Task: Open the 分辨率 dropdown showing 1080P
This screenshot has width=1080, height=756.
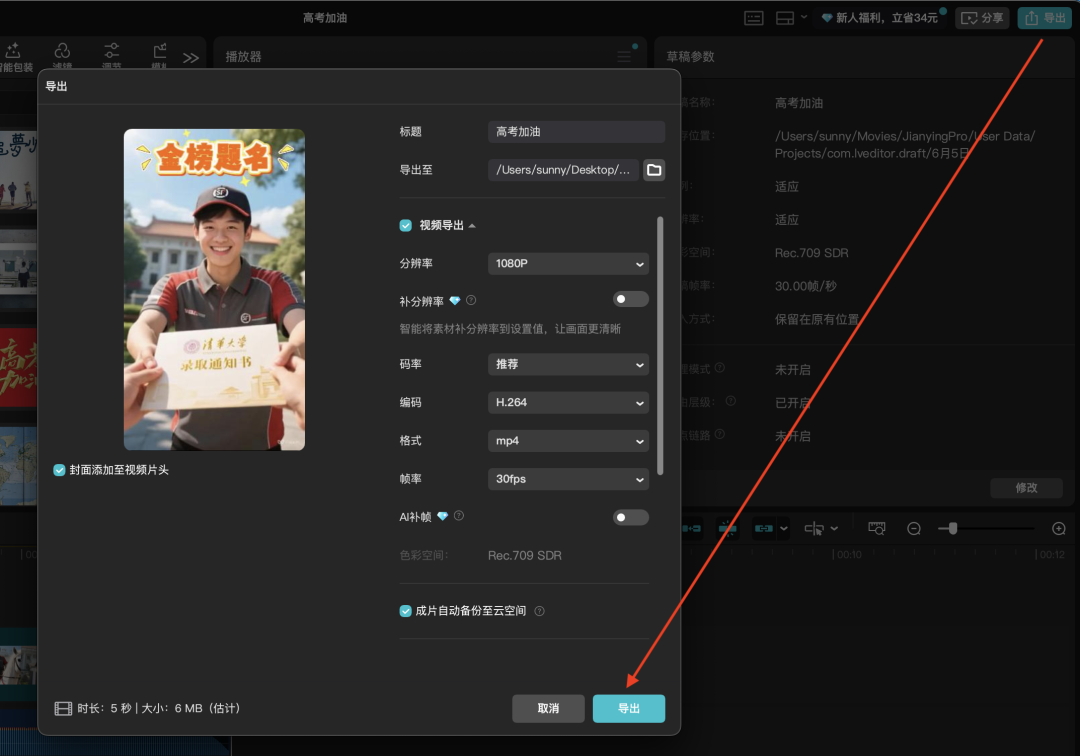Action: pos(568,263)
